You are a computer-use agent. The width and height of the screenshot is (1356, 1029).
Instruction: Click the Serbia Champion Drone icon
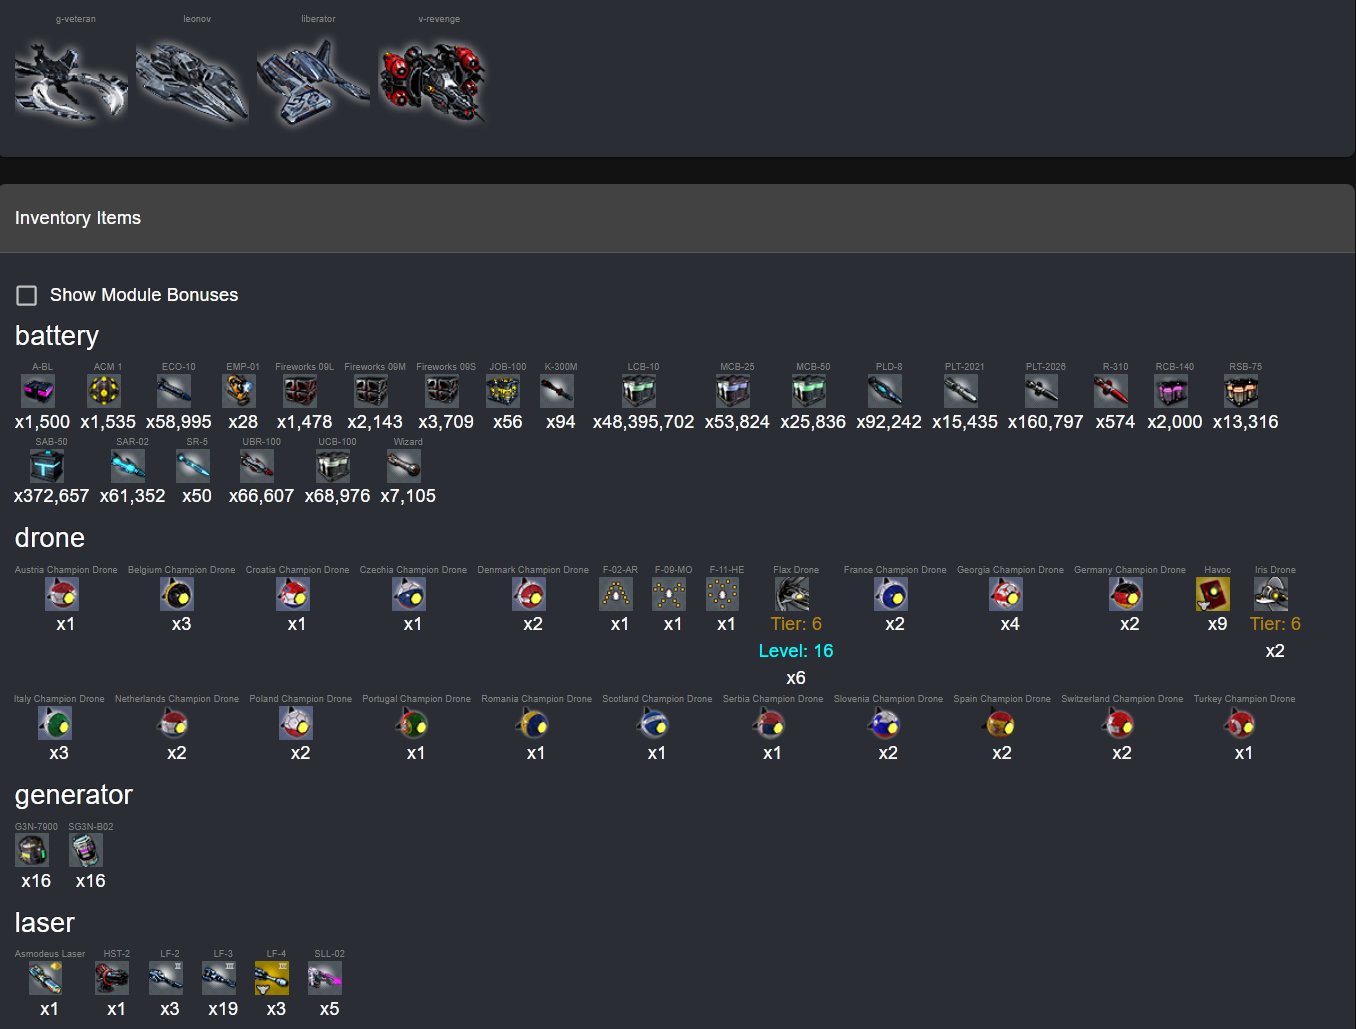pos(768,723)
